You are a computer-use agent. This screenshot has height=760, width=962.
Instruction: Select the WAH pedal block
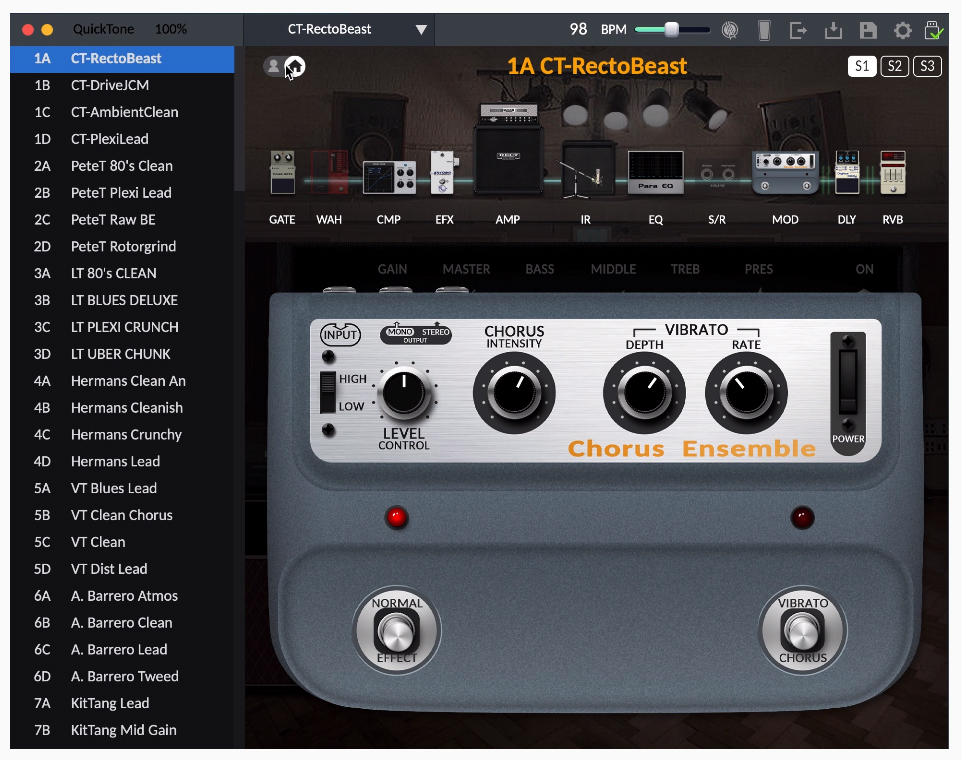tap(329, 172)
